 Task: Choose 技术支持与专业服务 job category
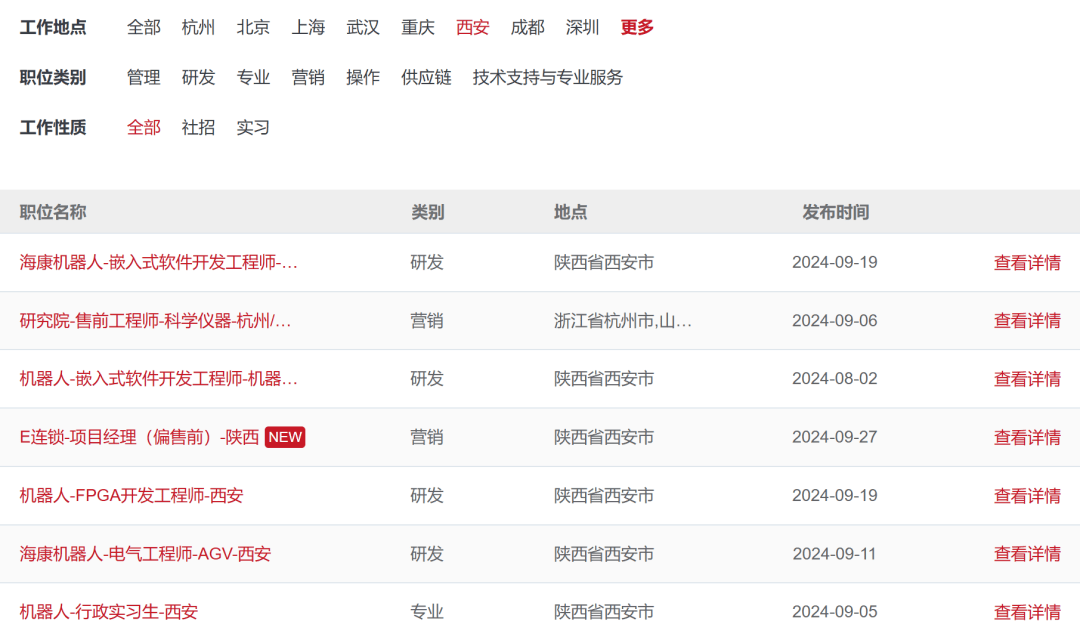click(x=548, y=77)
